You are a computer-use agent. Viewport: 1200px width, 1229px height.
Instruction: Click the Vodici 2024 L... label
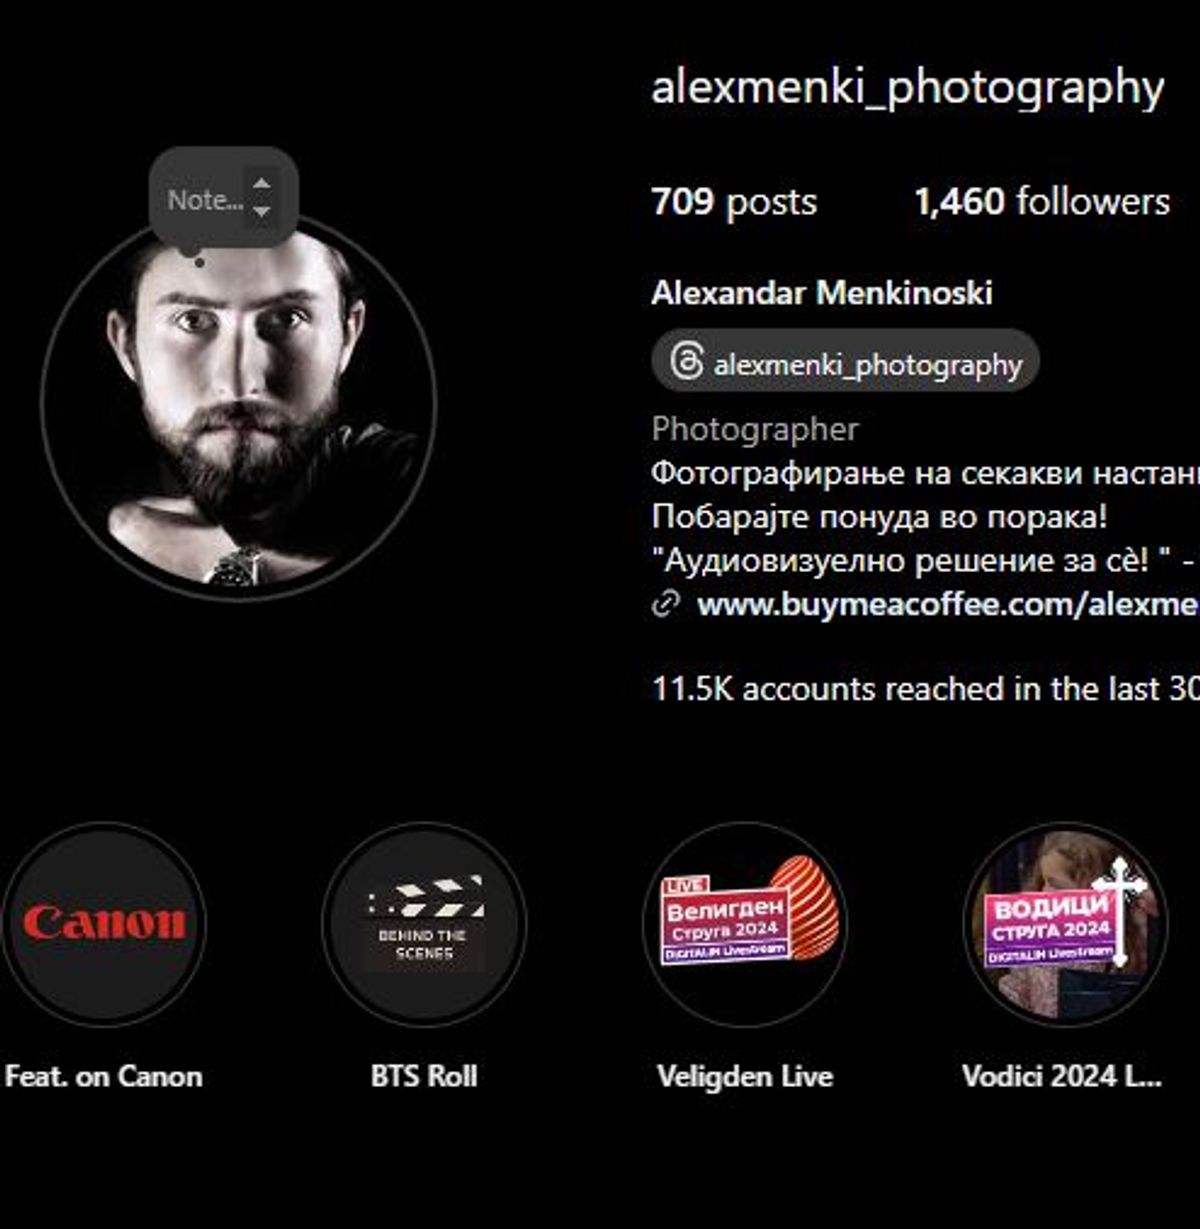tap(1062, 1076)
